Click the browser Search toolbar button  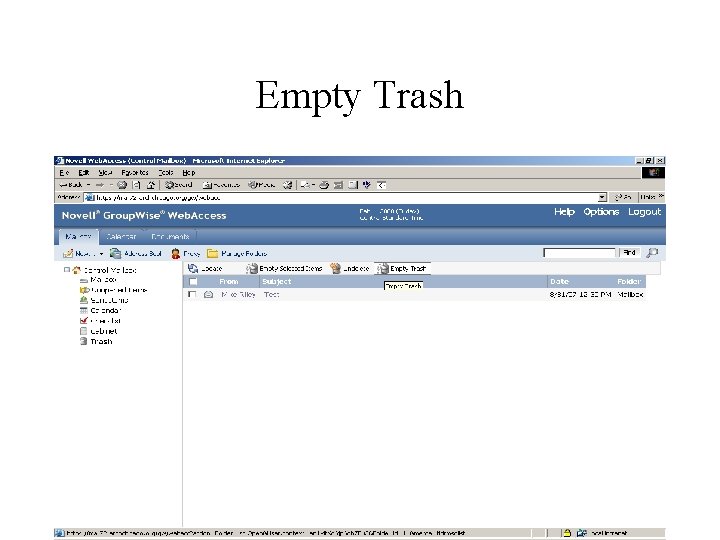click(x=179, y=185)
